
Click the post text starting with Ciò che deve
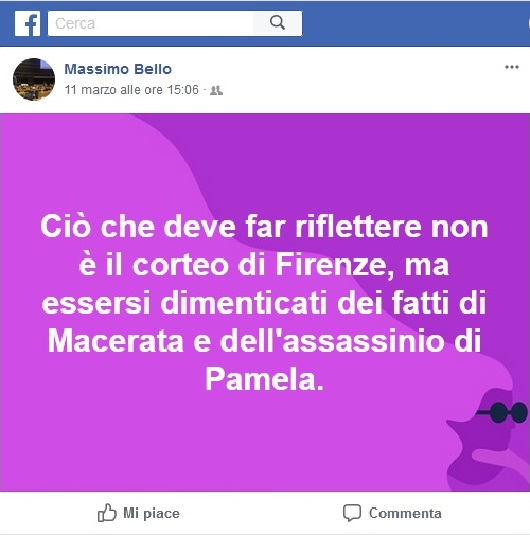coord(264,303)
